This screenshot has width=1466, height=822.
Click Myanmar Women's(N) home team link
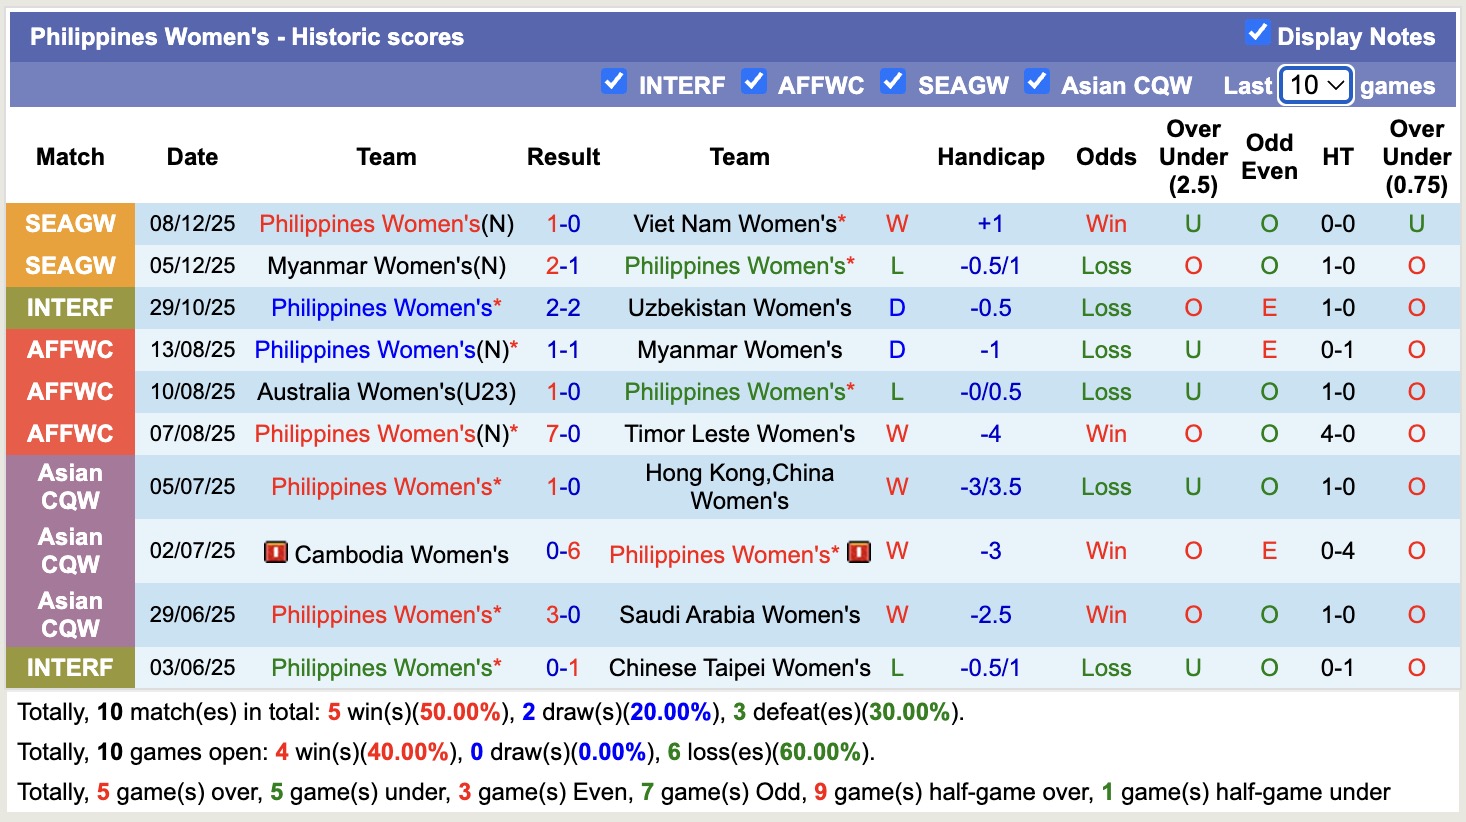click(386, 266)
